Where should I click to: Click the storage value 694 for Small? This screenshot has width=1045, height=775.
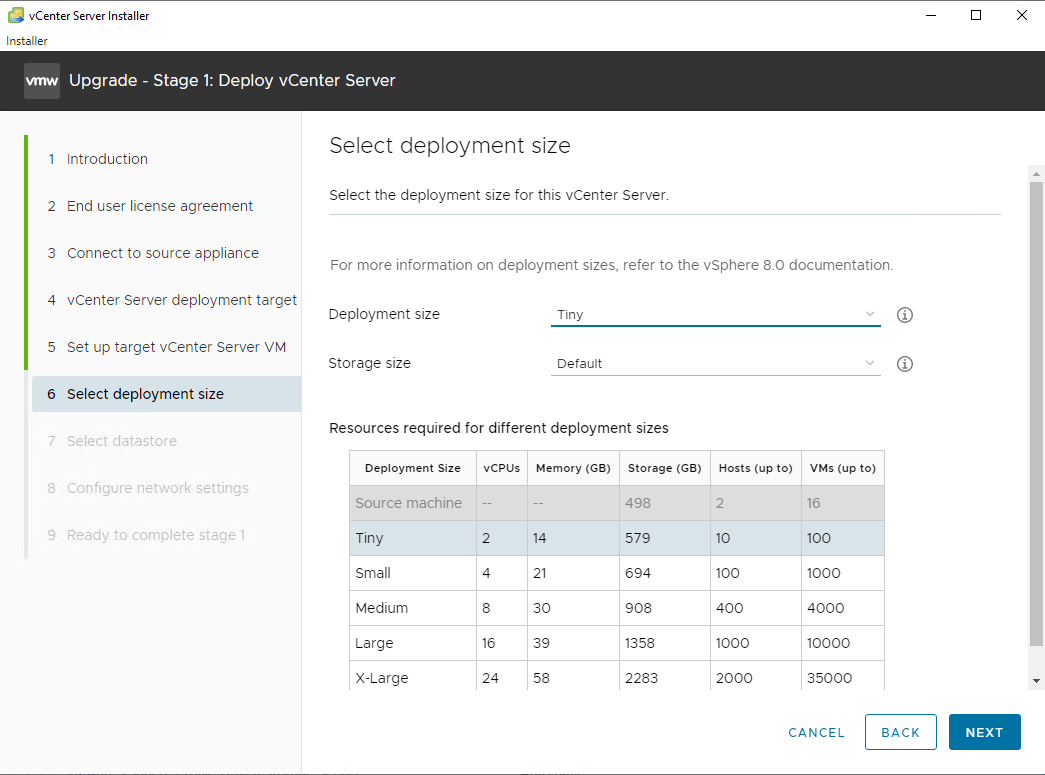coord(638,573)
